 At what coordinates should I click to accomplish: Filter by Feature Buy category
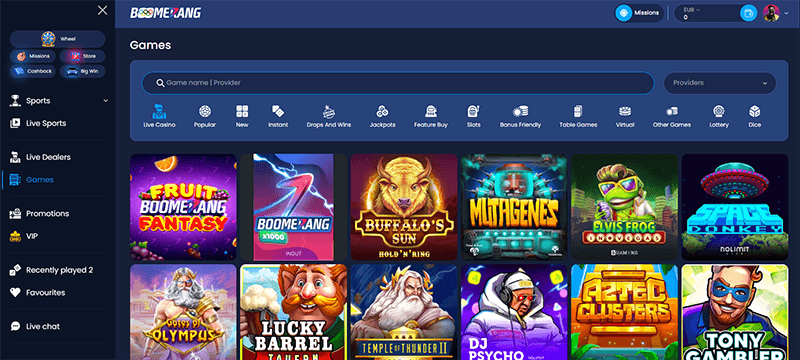[x=431, y=116]
